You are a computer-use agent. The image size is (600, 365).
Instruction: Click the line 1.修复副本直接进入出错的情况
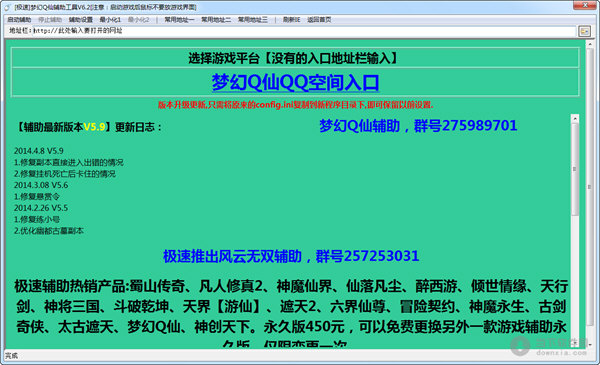[68, 162]
